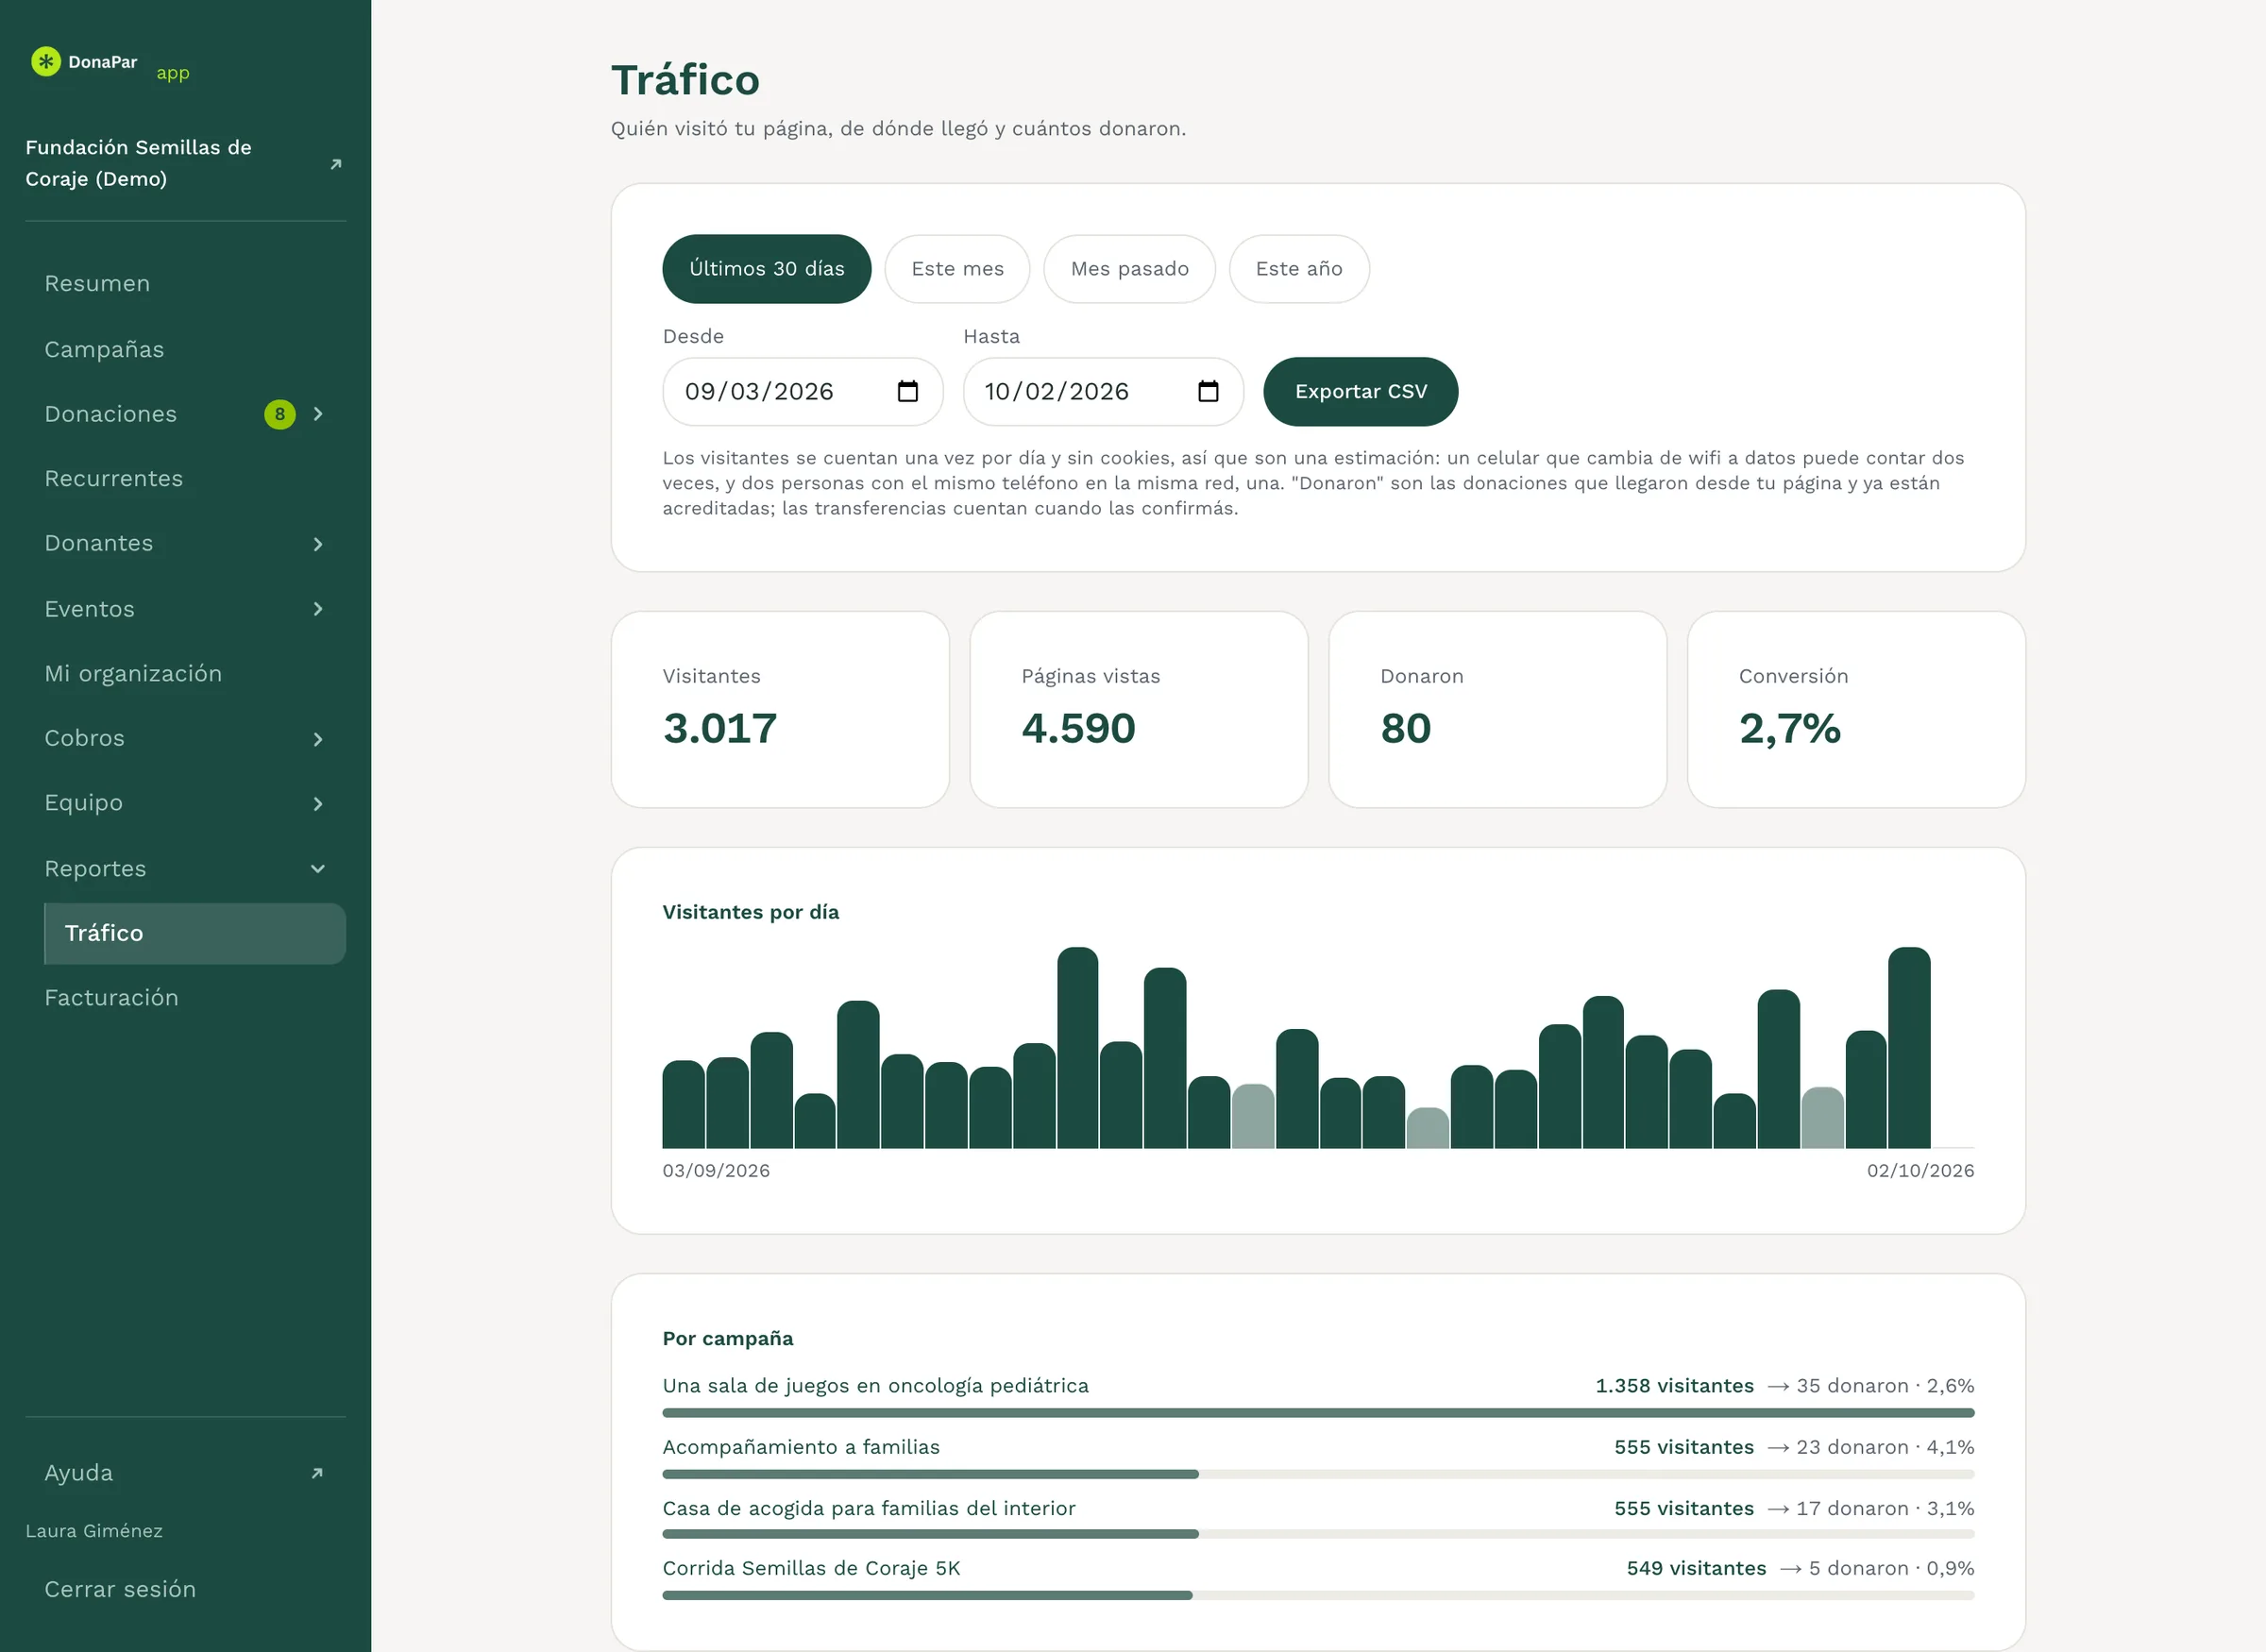Open Mi organización in sidebar
This screenshot has width=2266, height=1652.
tap(133, 674)
